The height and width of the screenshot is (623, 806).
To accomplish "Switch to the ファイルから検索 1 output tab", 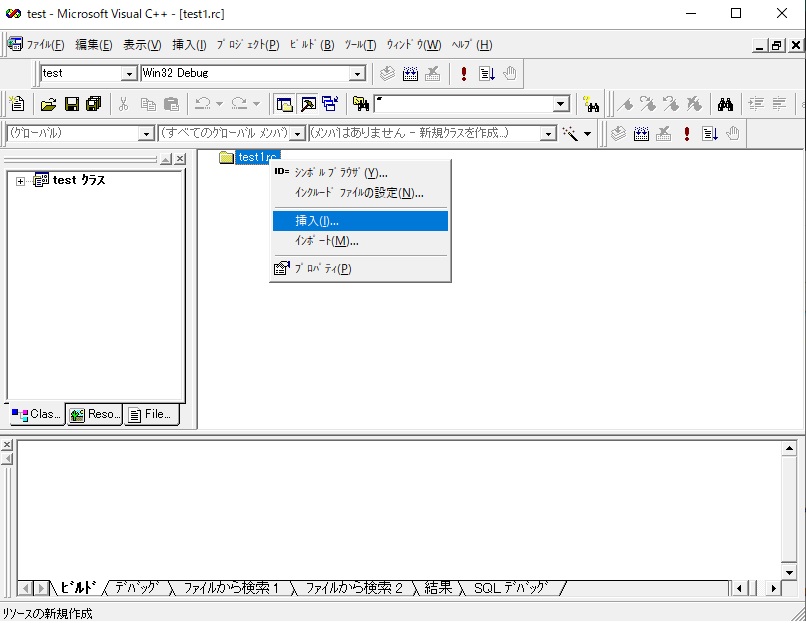I will tap(231, 588).
